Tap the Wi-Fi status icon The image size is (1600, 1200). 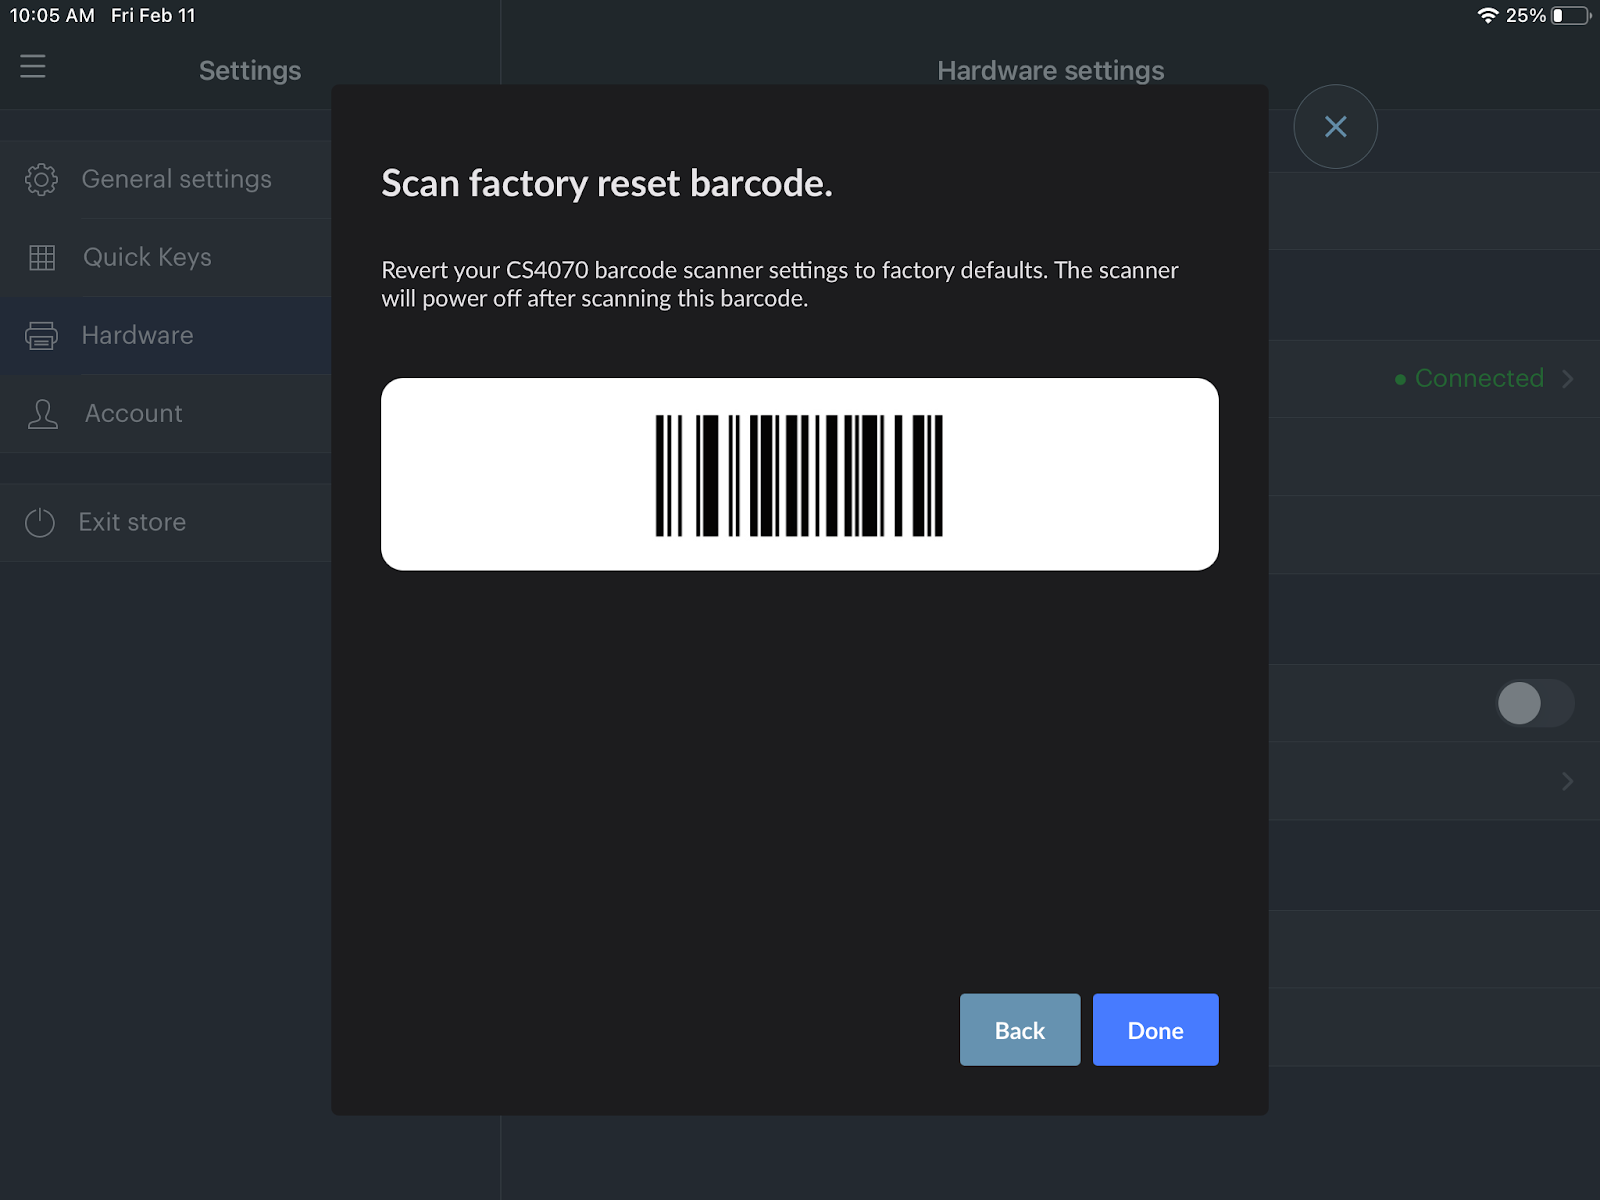pyautogui.click(x=1487, y=16)
